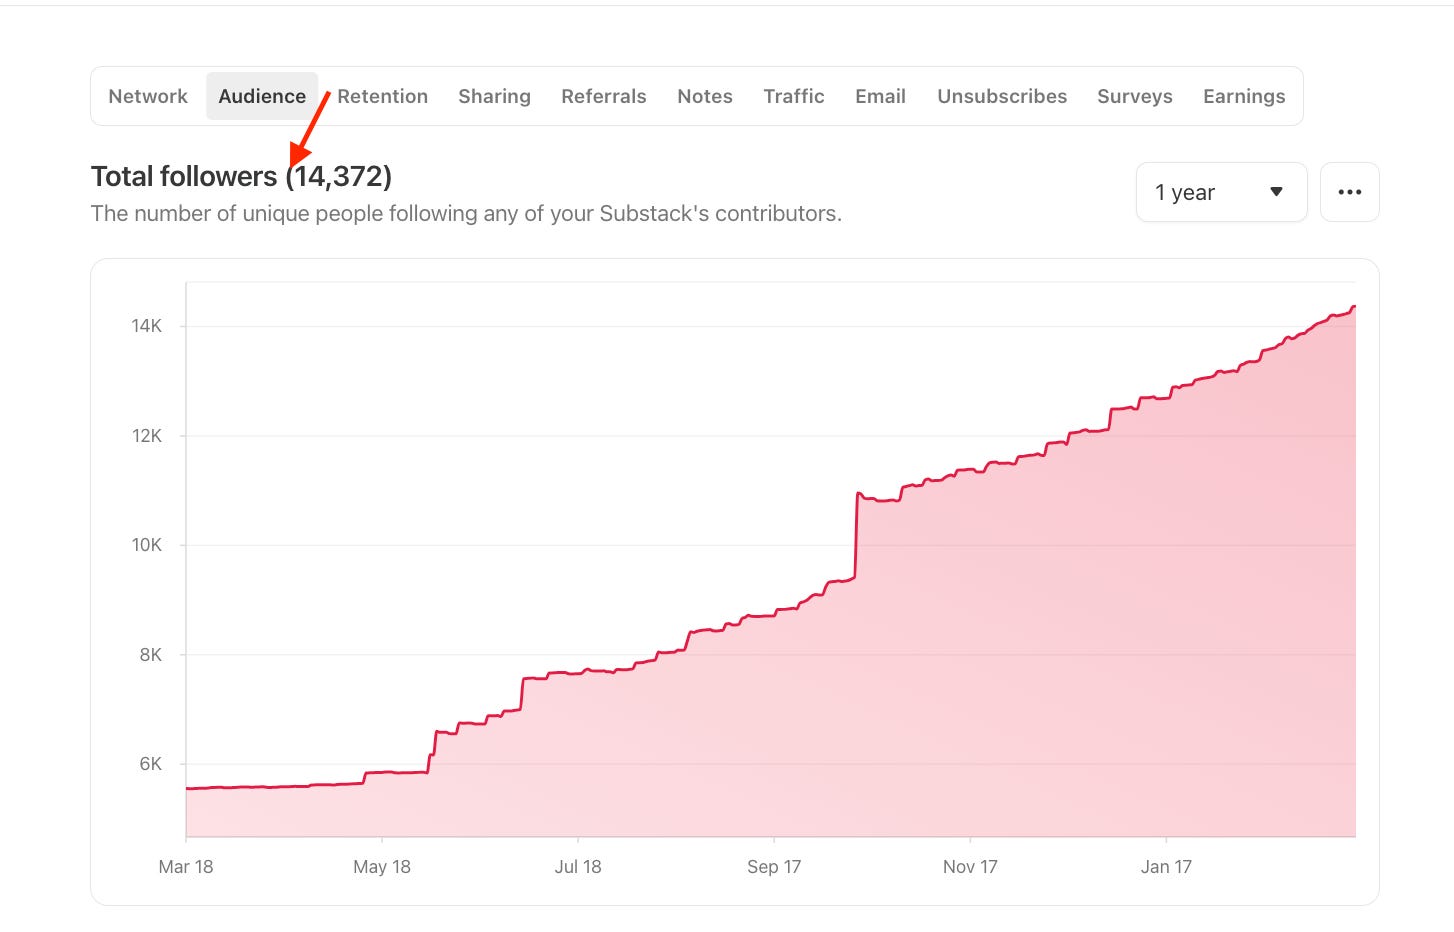Switch to the Network tab
Image resolution: width=1454 pixels, height=932 pixels.
point(148,96)
